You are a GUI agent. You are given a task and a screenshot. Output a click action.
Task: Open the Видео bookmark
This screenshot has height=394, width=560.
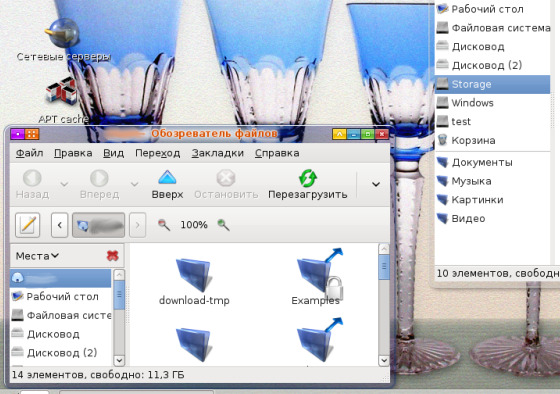pos(492,219)
